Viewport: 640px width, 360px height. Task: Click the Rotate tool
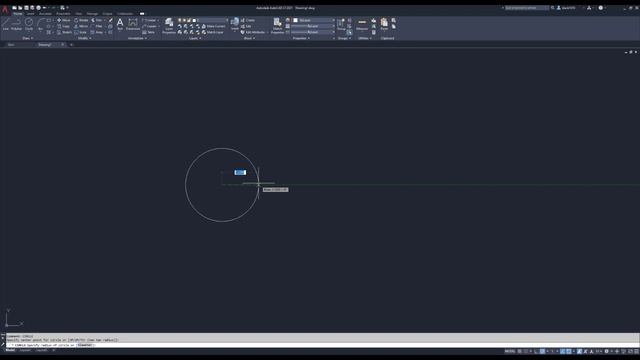click(x=81, y=20)
